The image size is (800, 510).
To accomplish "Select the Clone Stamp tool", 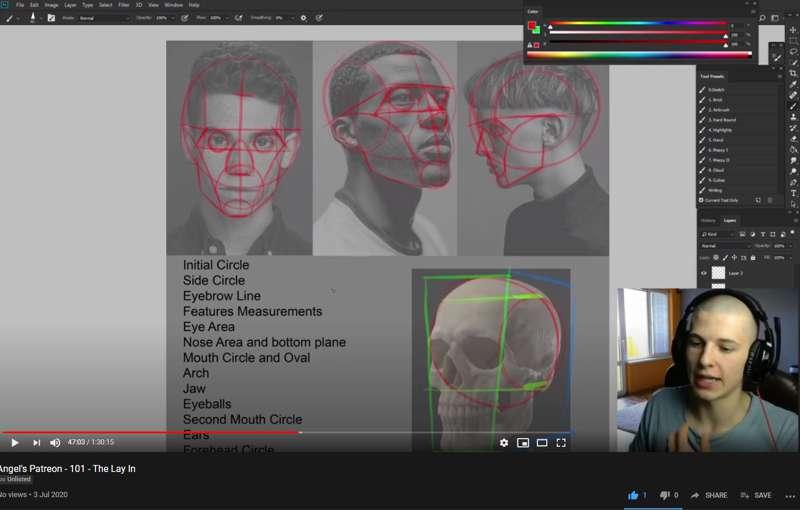I will pos(793,117).
